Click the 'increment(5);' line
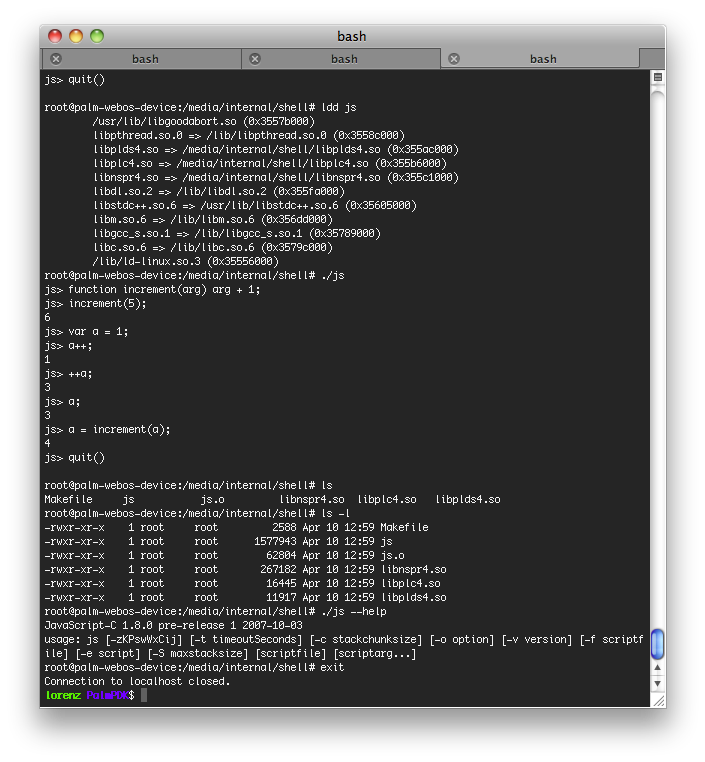Viewport: 705px width, 762px height. (95, 304)
